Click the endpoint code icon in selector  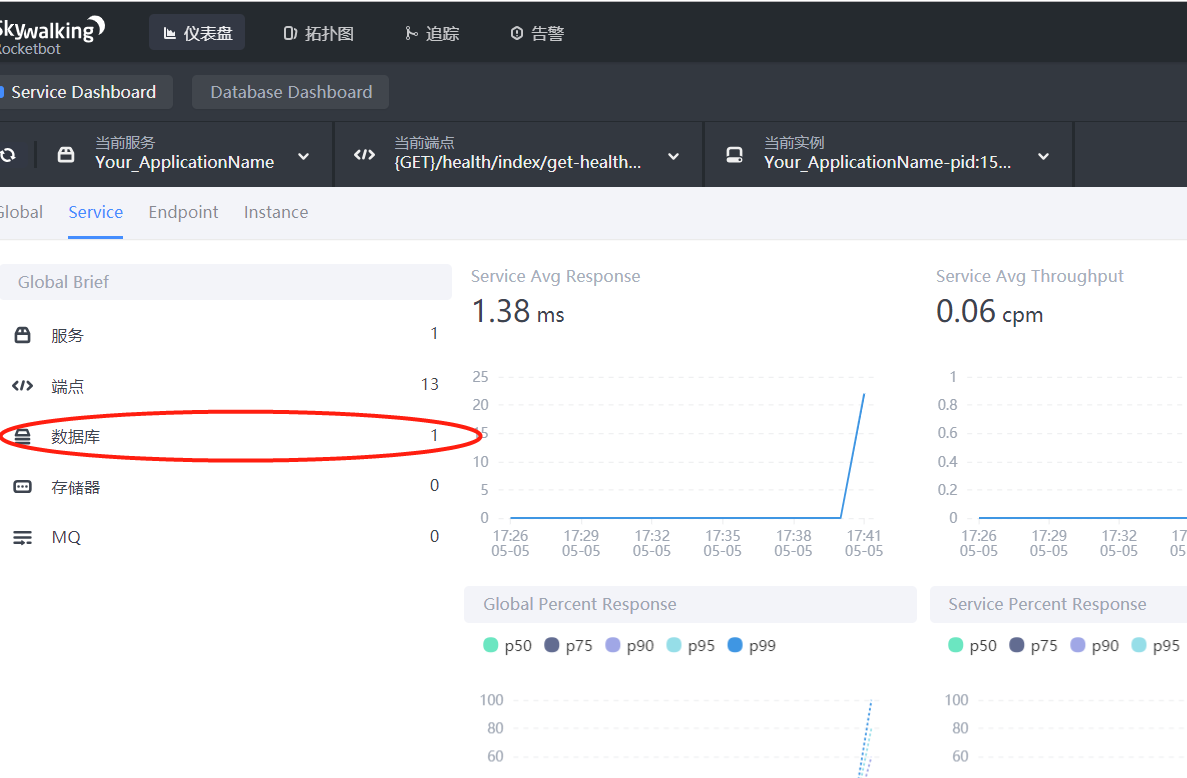tap(364, 155)
